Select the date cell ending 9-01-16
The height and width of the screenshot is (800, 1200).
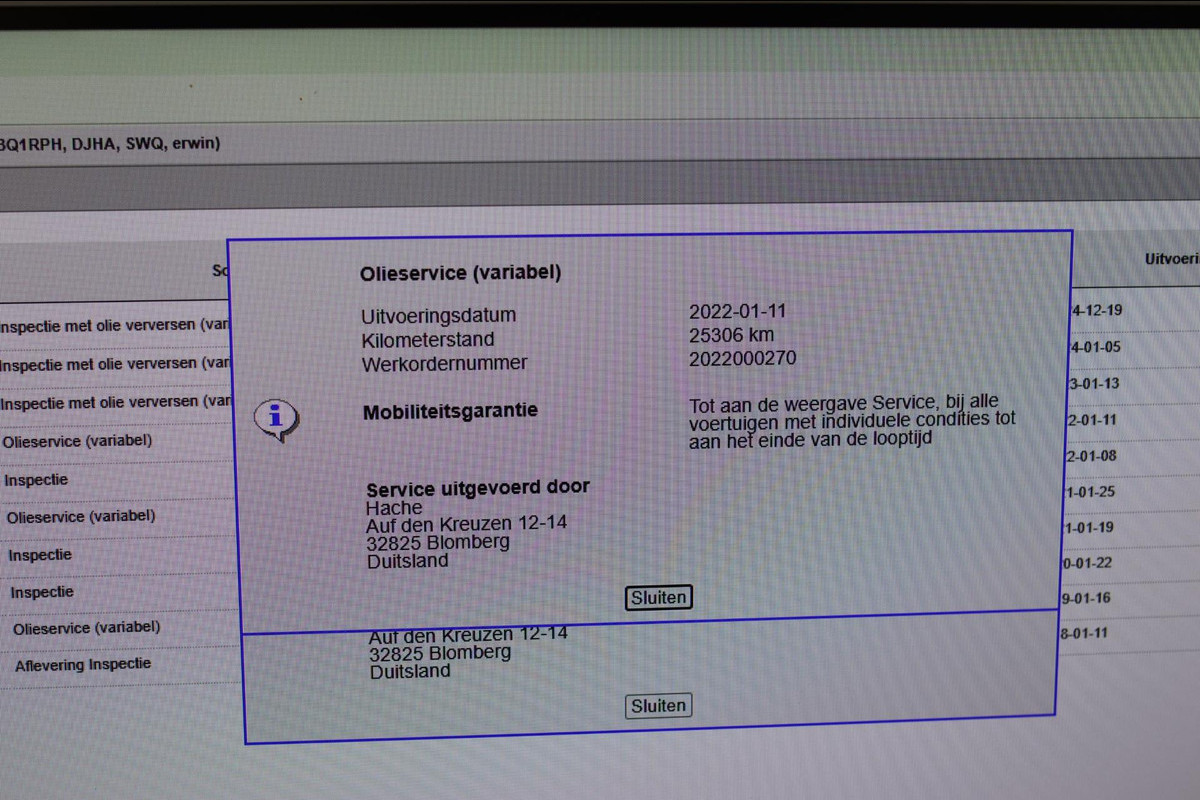tap(1086, 598)
